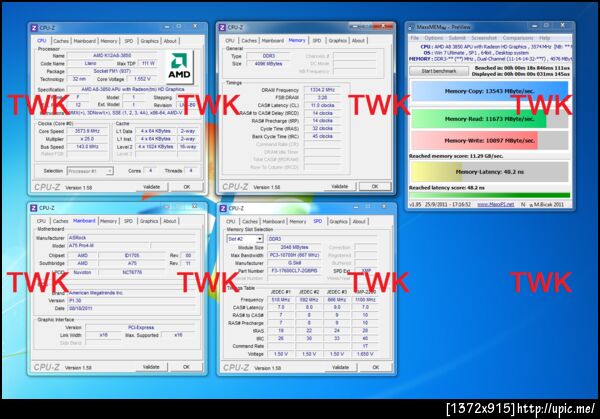
Task: Click Validate in the Memory tab window
Action: tap(340, 187)
